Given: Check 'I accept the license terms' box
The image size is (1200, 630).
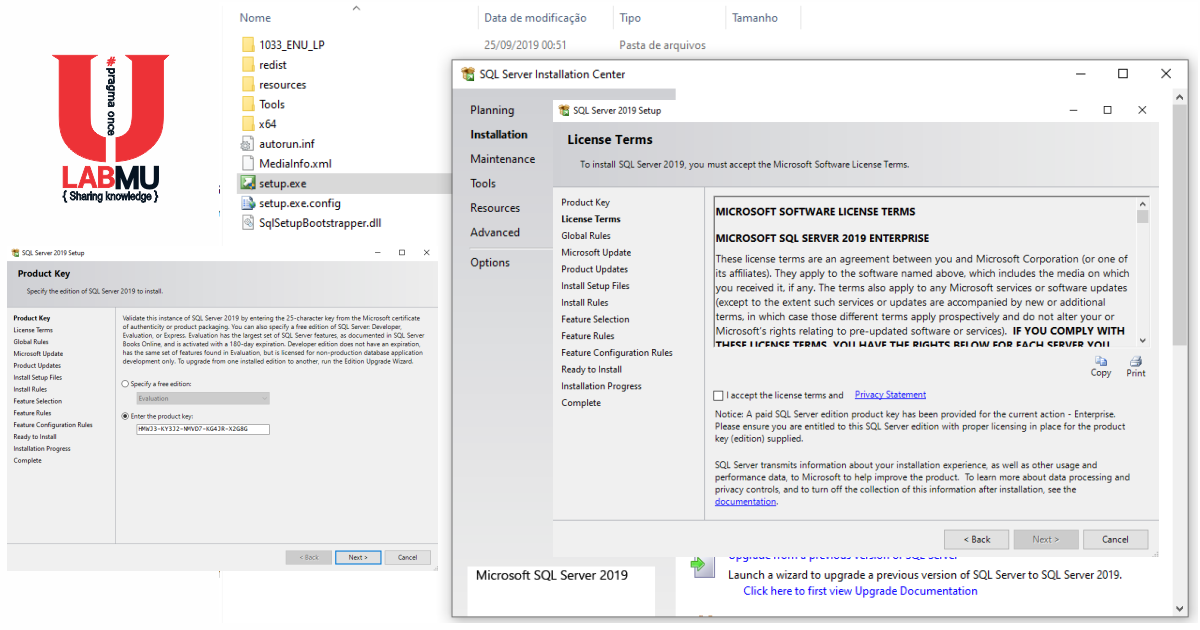Looking at the screenshot, I should click(719, 395).
